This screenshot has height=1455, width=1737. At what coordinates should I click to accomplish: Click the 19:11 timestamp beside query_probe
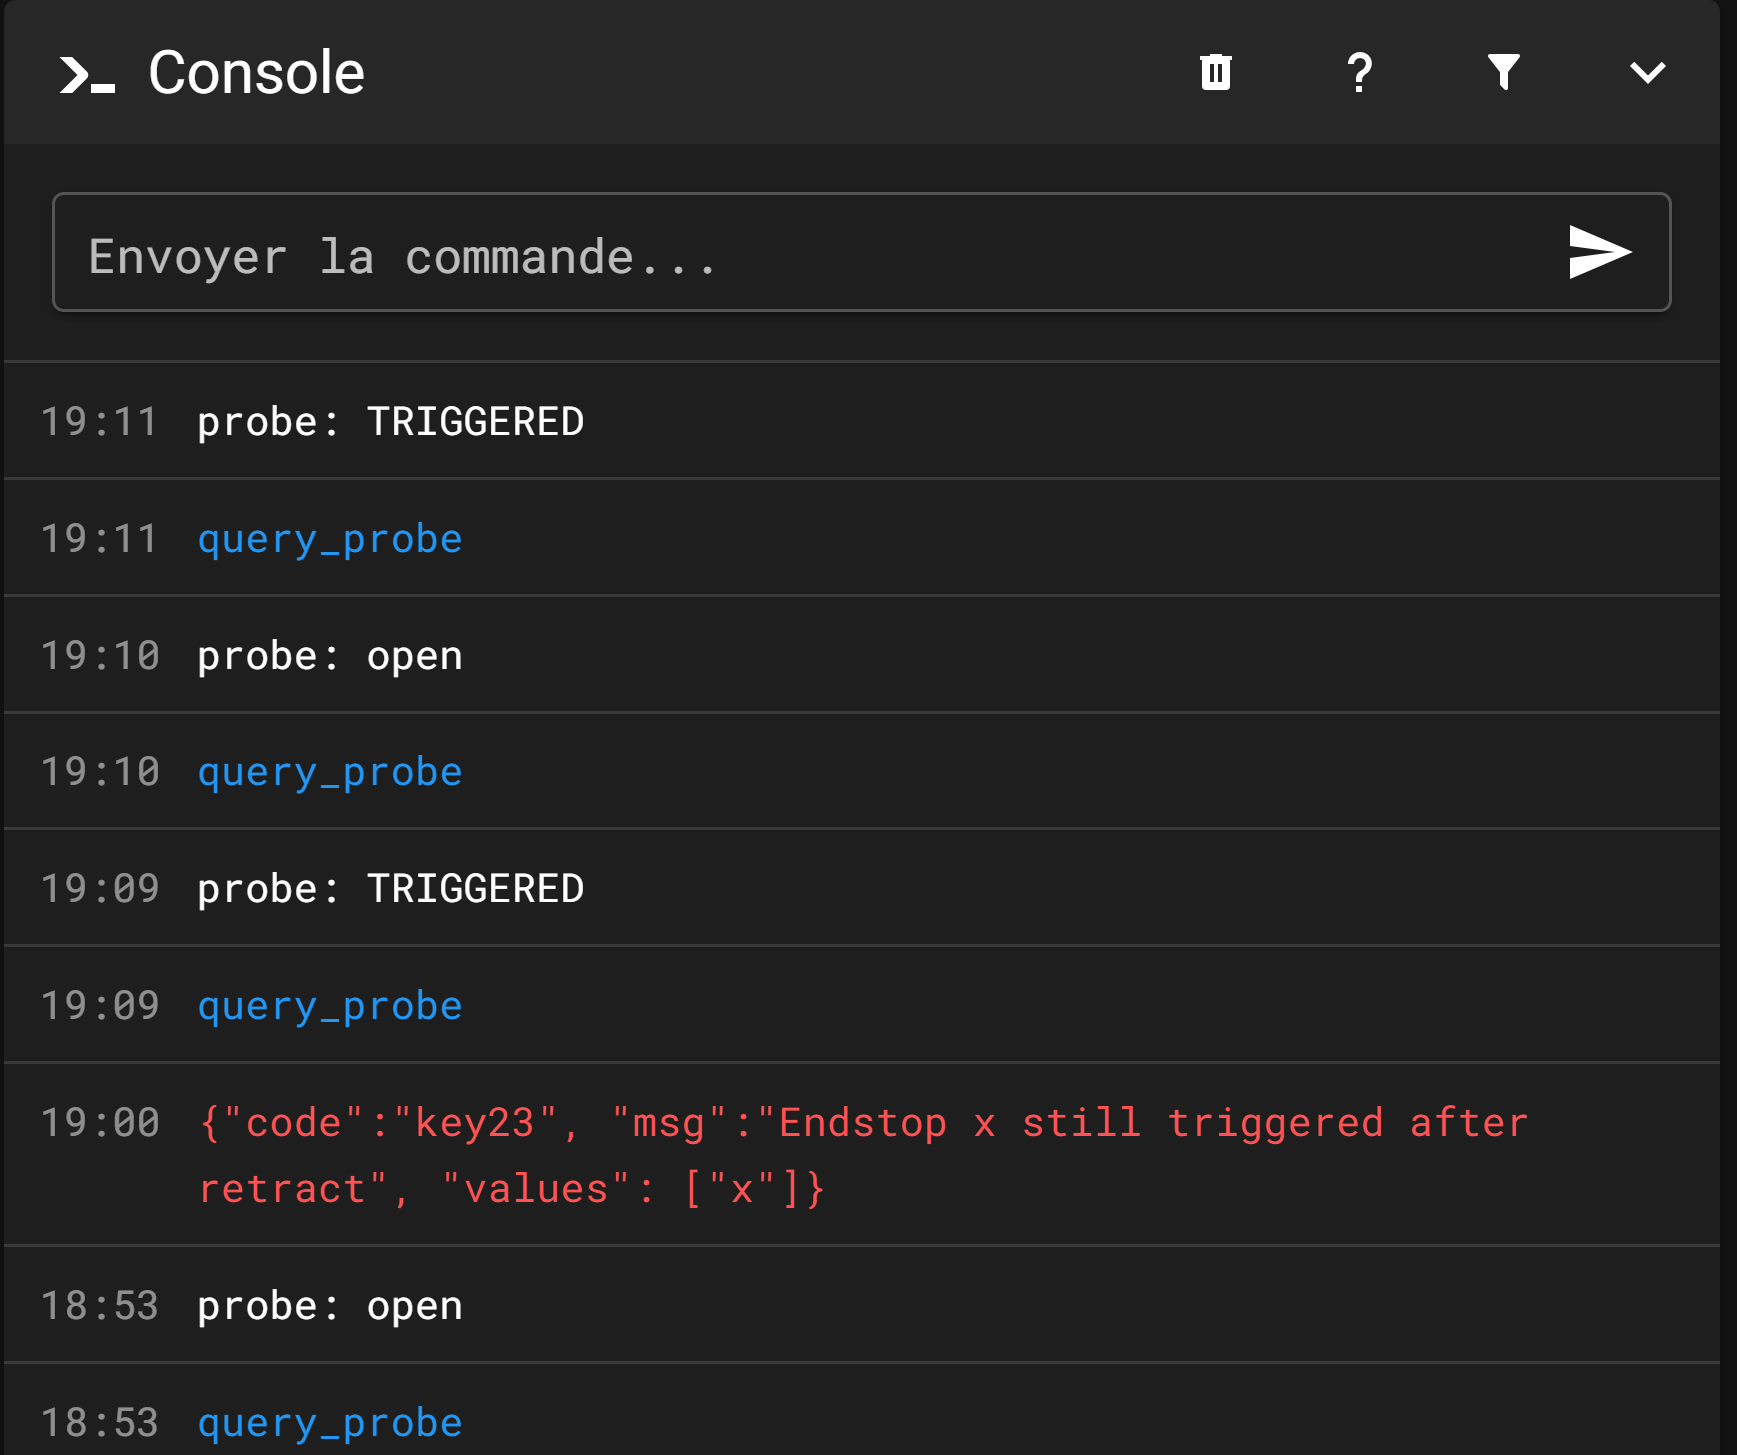point(100,539)
